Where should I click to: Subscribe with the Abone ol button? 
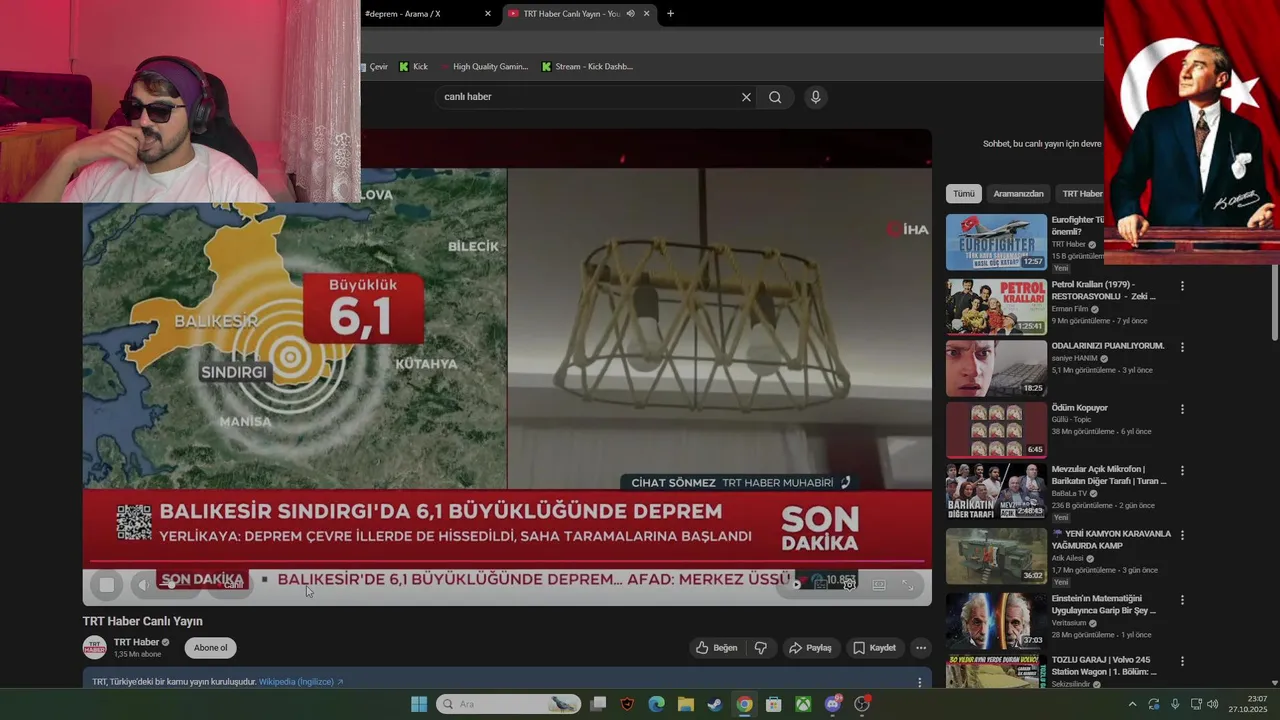pos(210,648)
